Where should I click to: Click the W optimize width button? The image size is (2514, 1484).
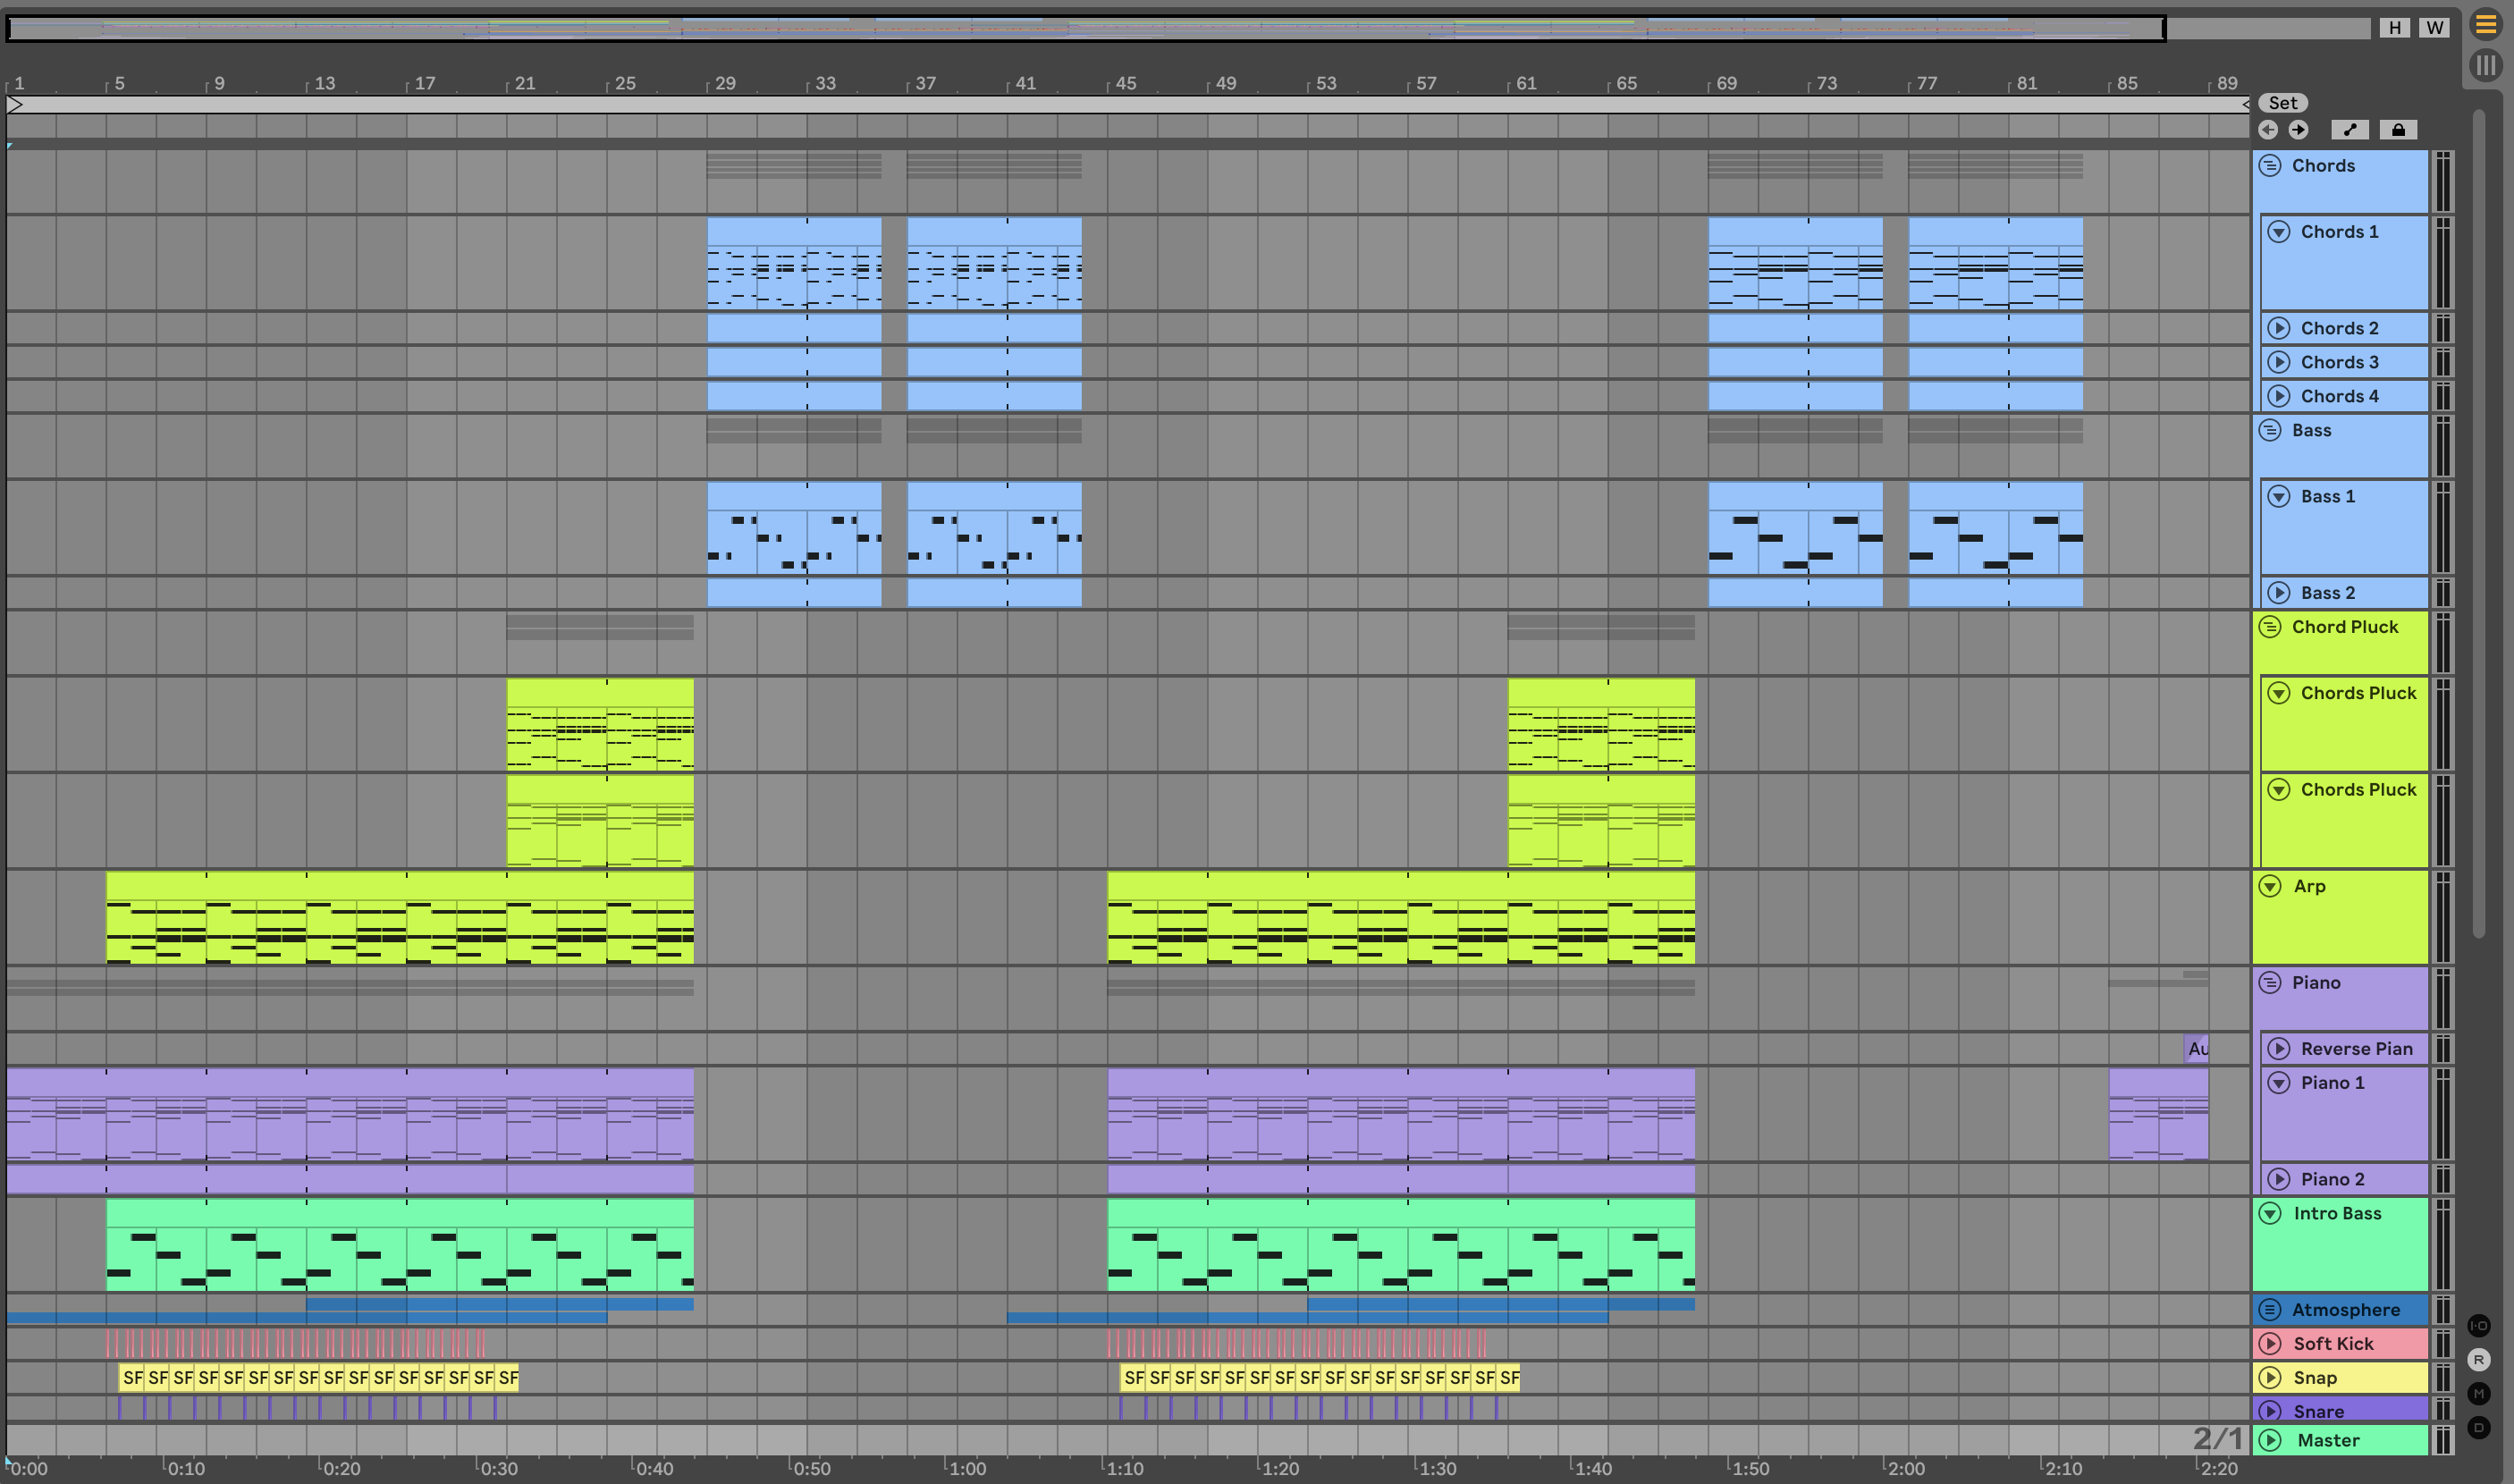[2434, 28]
